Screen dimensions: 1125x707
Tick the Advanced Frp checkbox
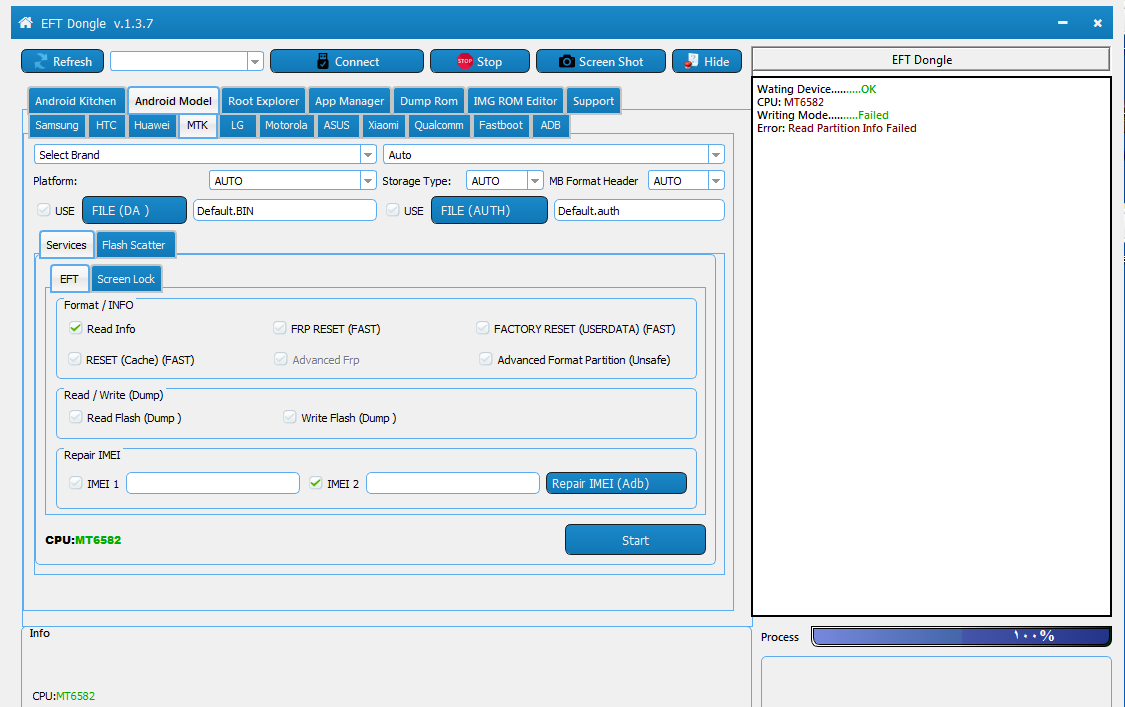pyautogui.click(x=281, y=359)
